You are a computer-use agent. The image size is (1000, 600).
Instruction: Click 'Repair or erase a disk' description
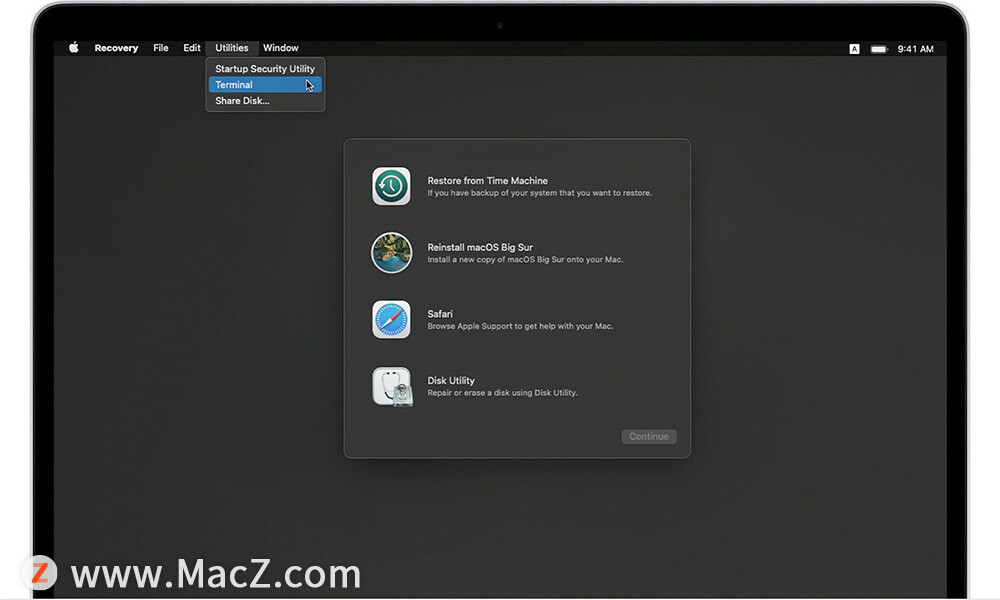[502, 393]
